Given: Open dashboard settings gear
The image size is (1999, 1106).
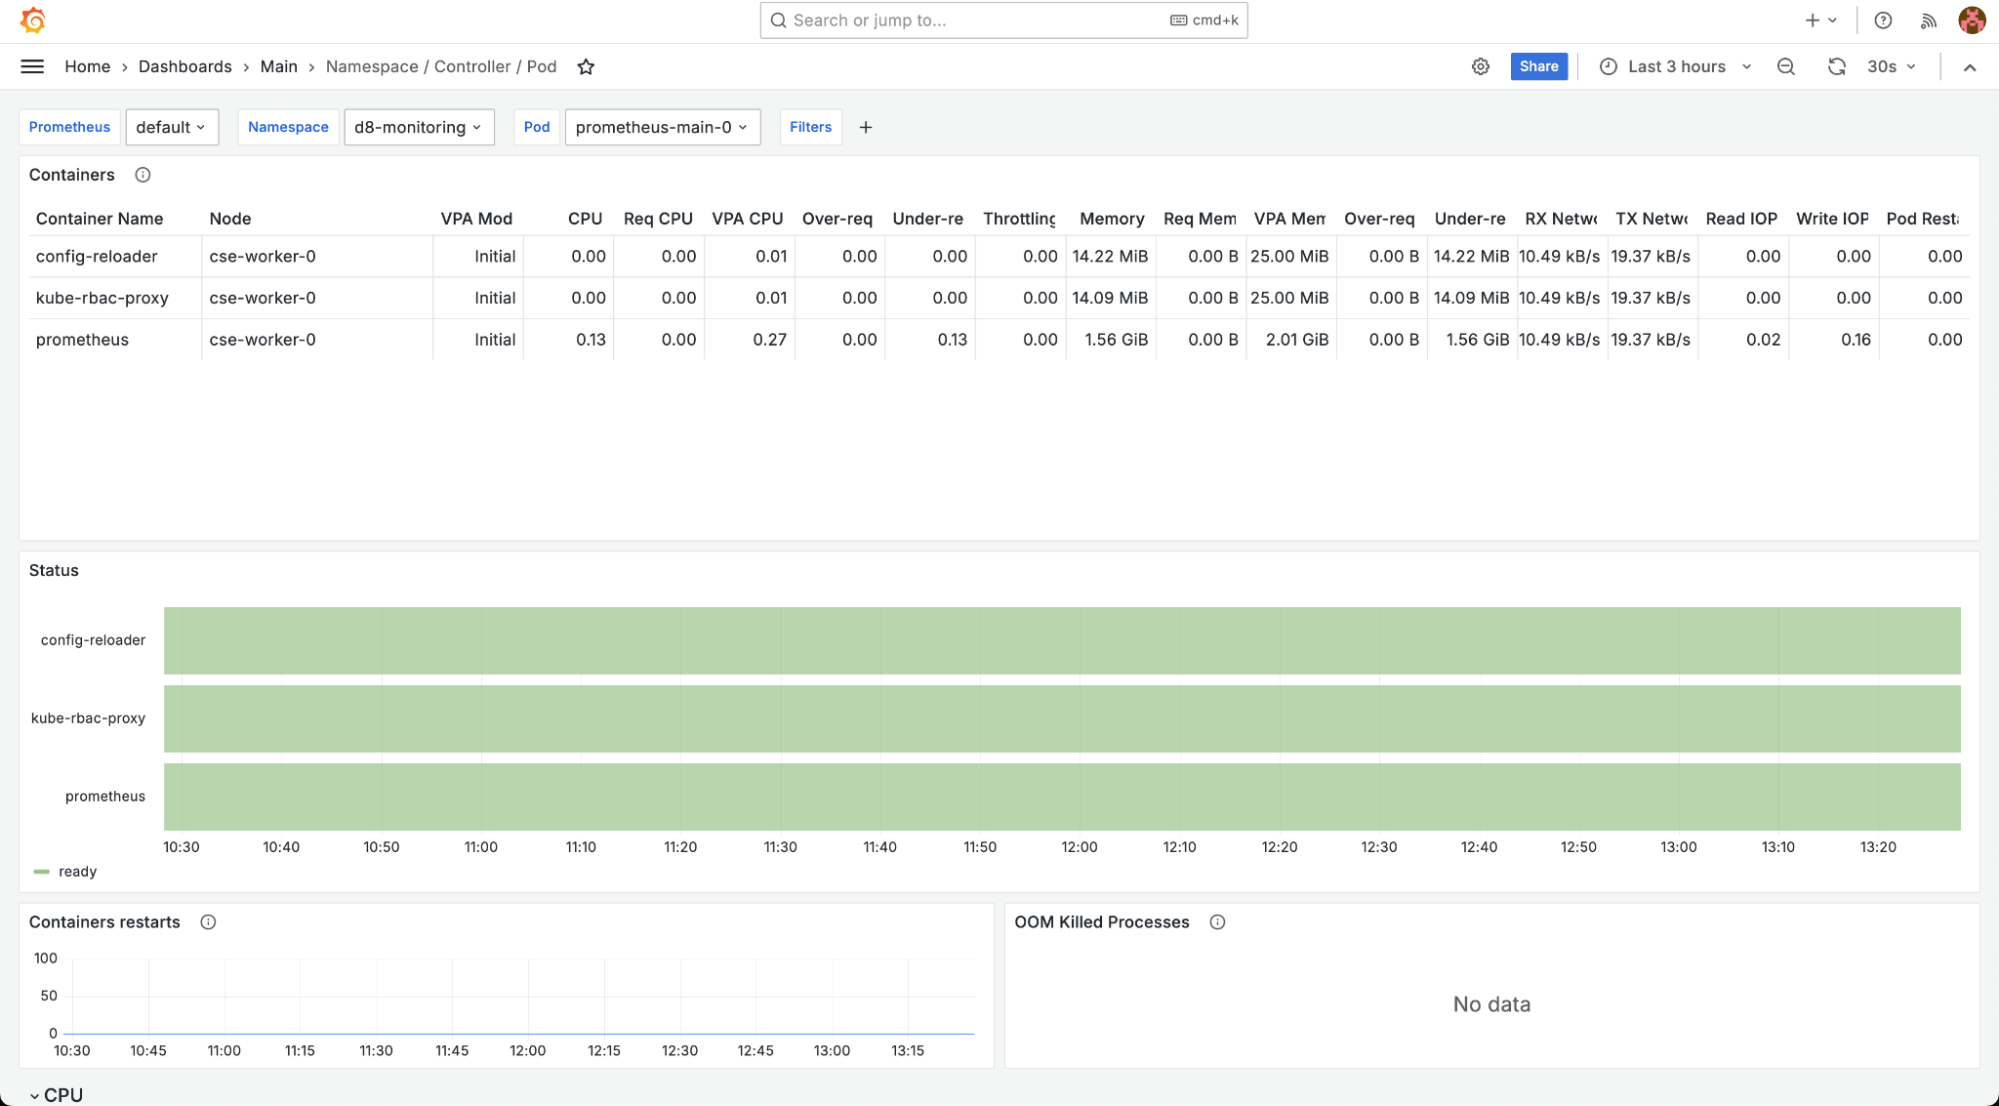Looking at the screenshot, I should (x=1480, y=66).
